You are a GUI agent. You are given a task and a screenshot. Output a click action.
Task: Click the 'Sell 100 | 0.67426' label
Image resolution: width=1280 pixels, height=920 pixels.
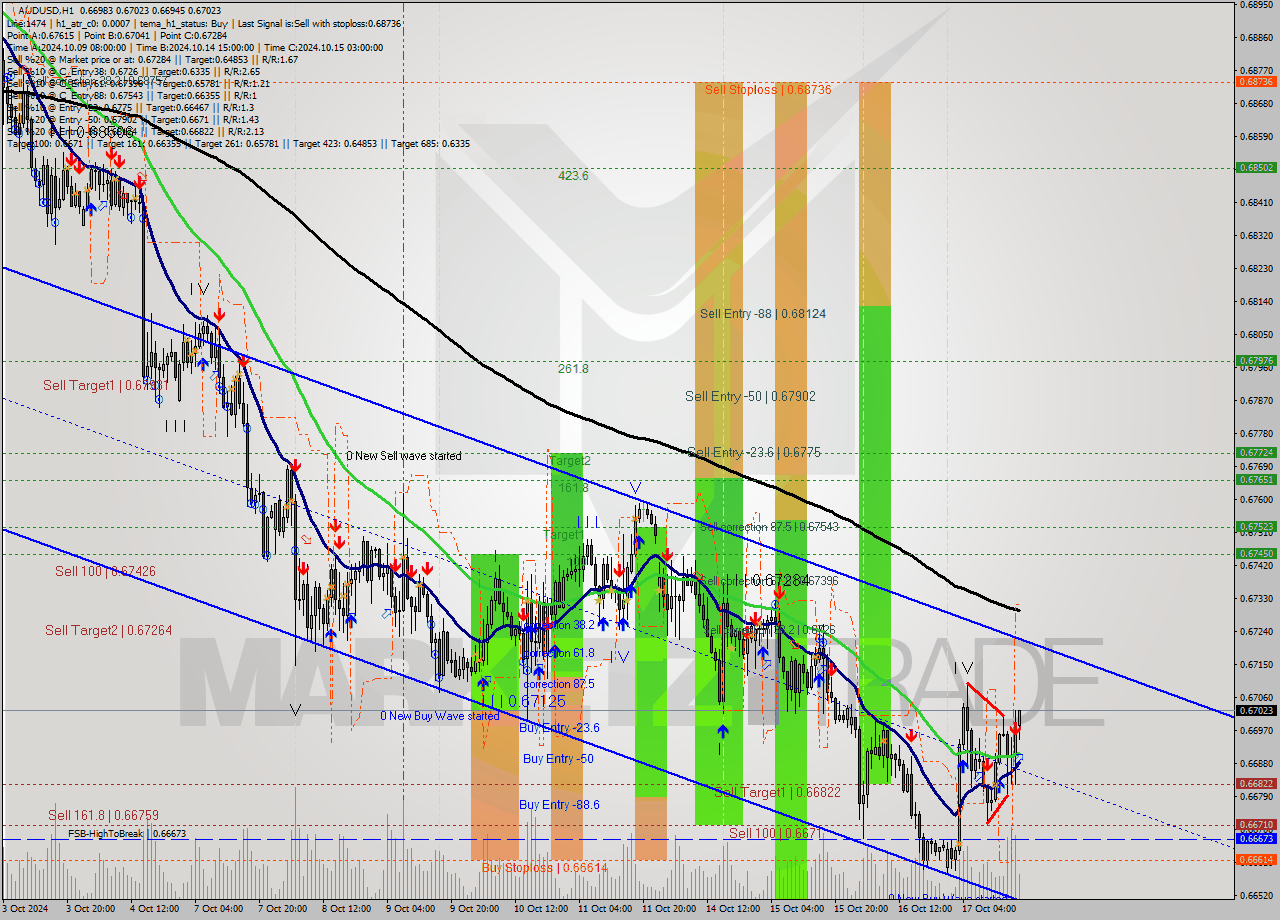point(105,572)
